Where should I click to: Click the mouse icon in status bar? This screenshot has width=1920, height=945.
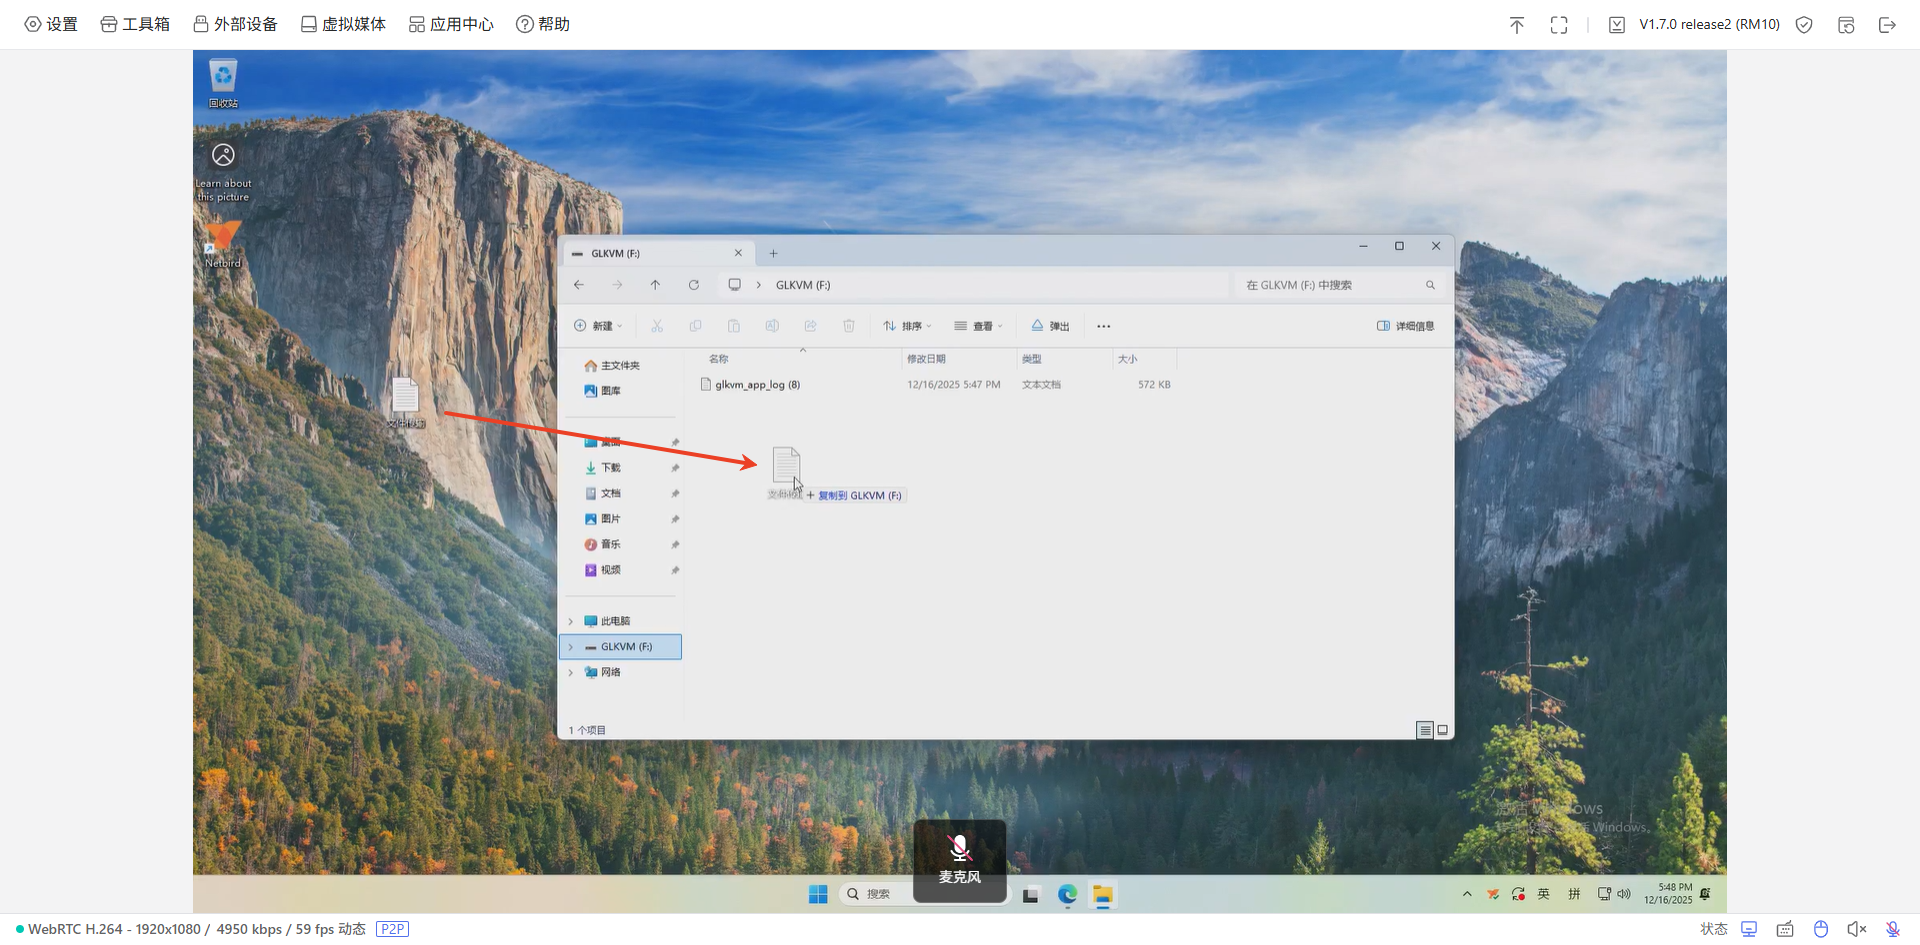1821,929
